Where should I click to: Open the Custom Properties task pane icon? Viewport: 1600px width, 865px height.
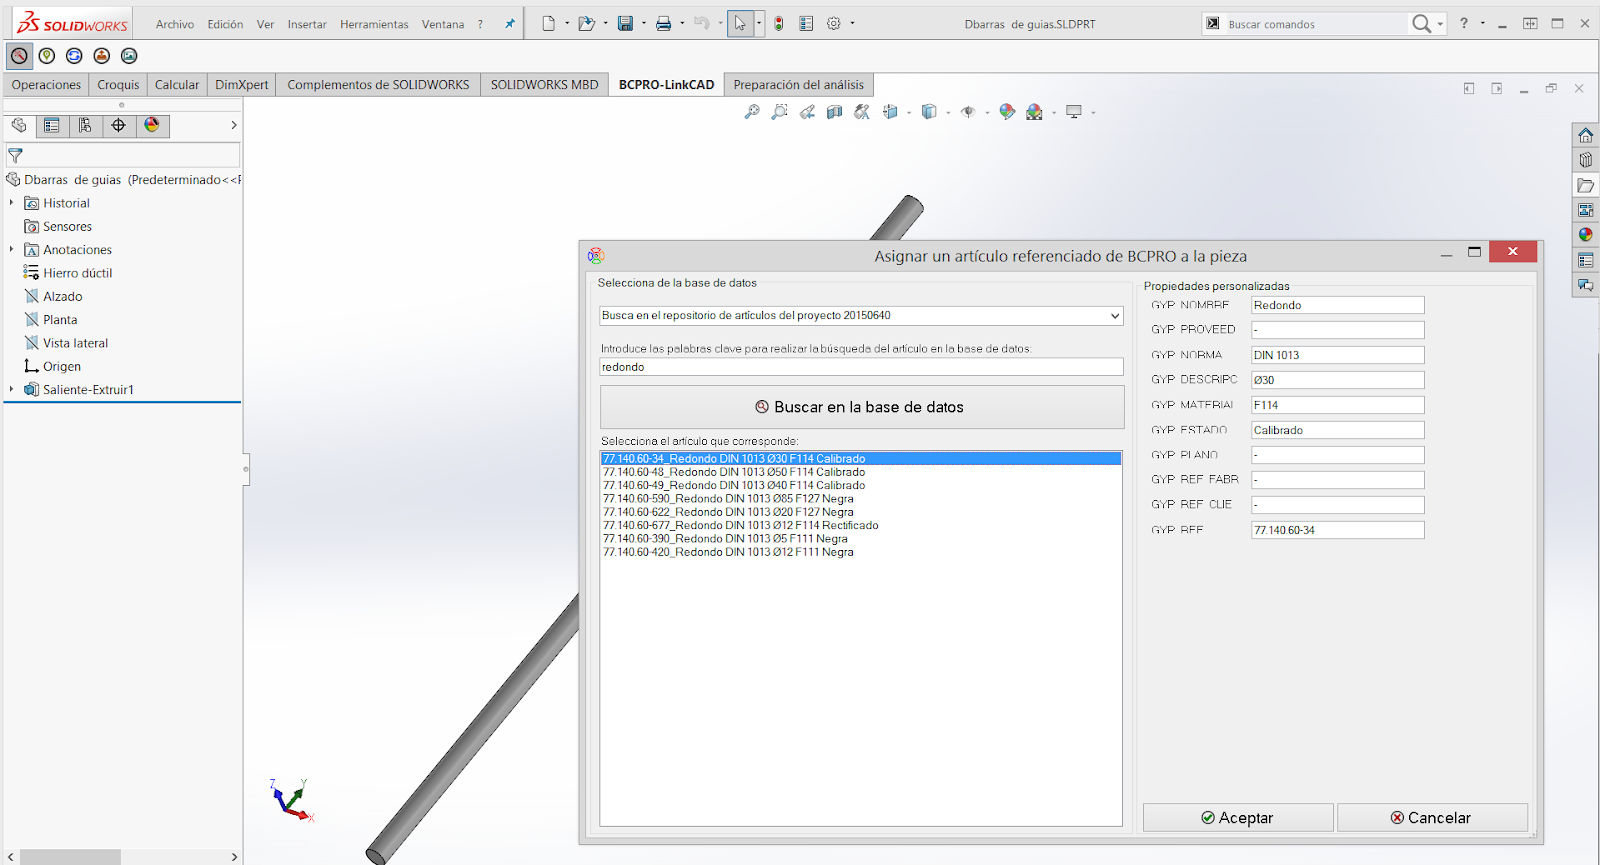(x=1586, y=260)
